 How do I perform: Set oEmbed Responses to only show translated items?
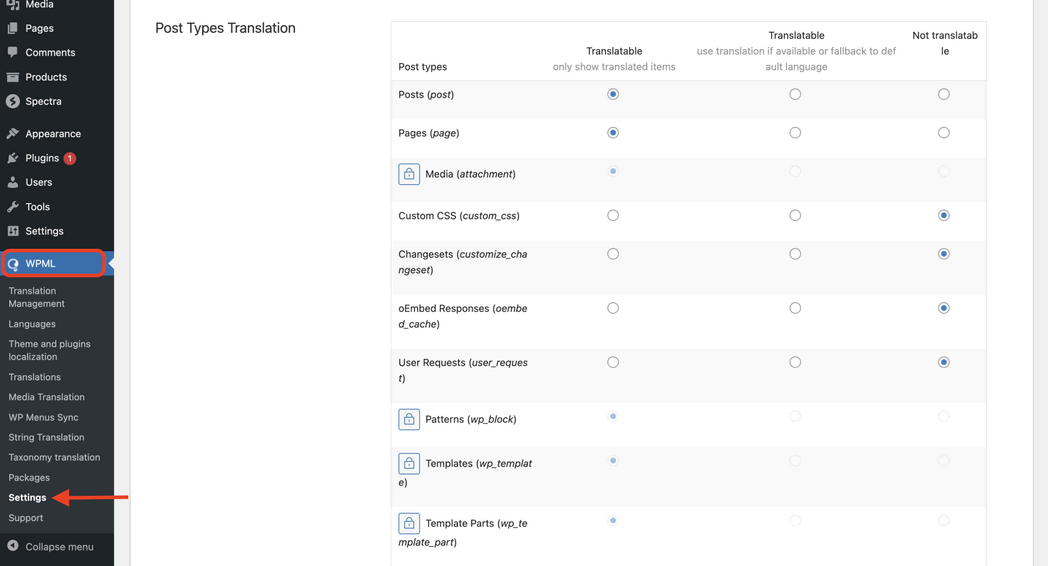[x=613, y=309]
